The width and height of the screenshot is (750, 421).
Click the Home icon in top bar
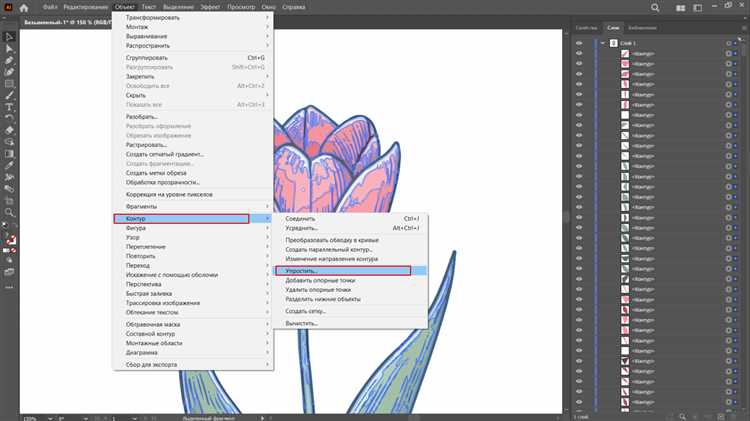click(24, 8)
